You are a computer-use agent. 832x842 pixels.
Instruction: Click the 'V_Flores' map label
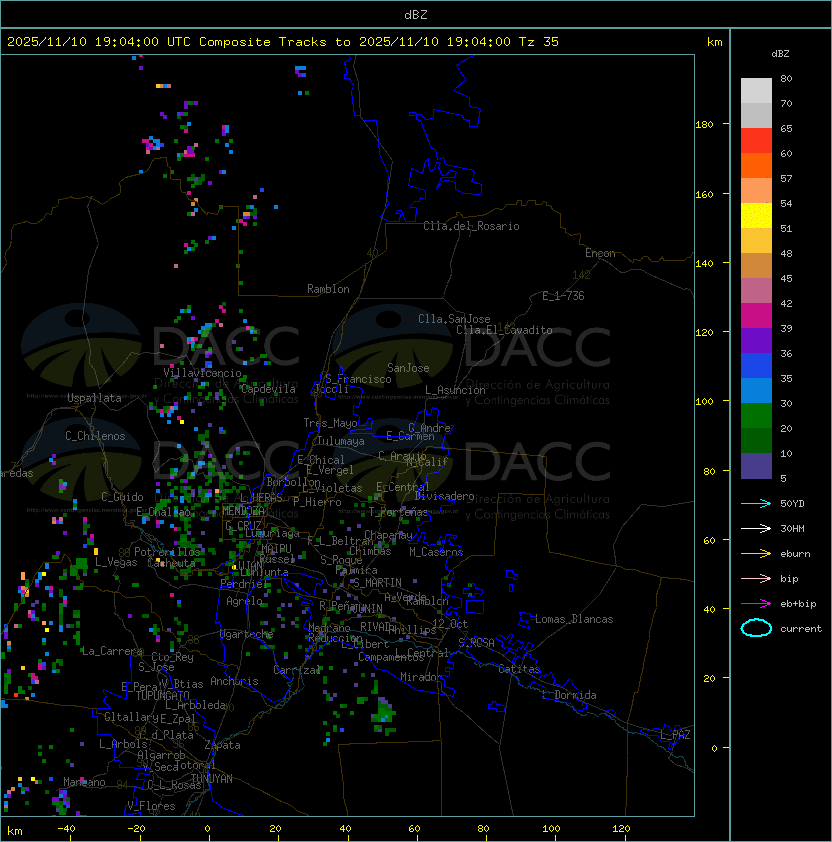pyautogui.click(x=151, y=805)
